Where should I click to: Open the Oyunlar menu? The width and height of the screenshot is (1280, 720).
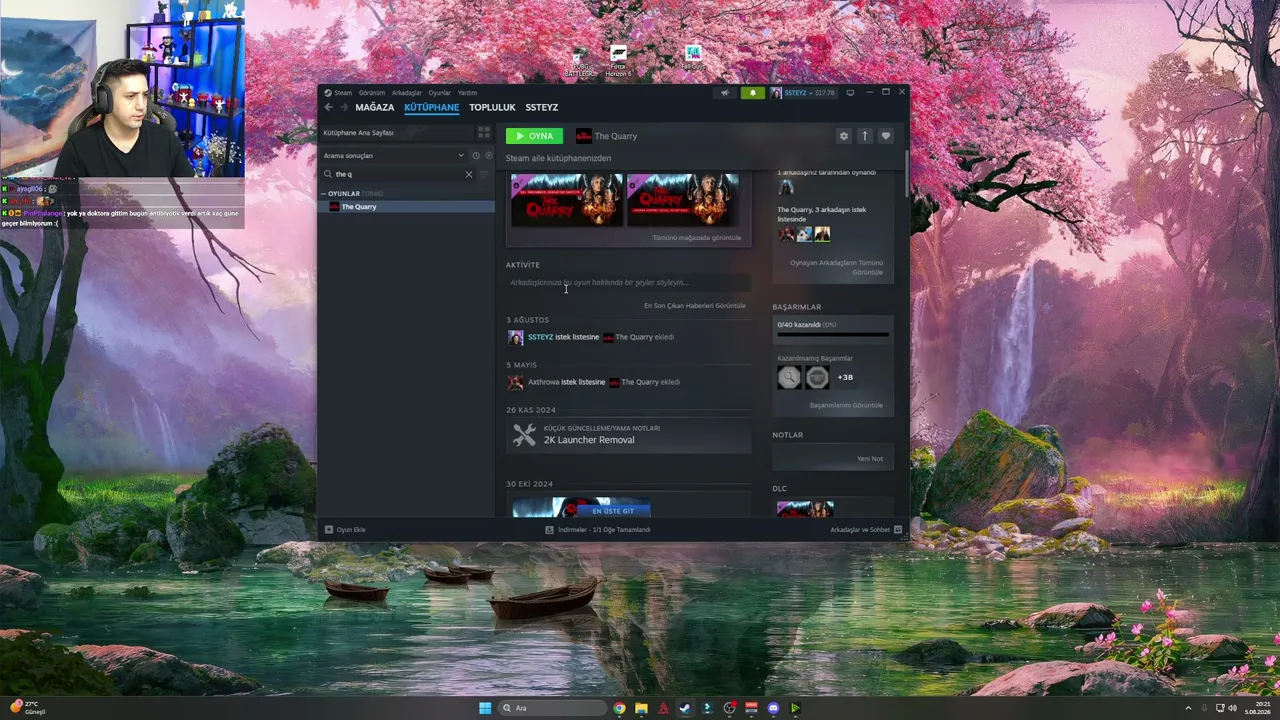(440, 93)
